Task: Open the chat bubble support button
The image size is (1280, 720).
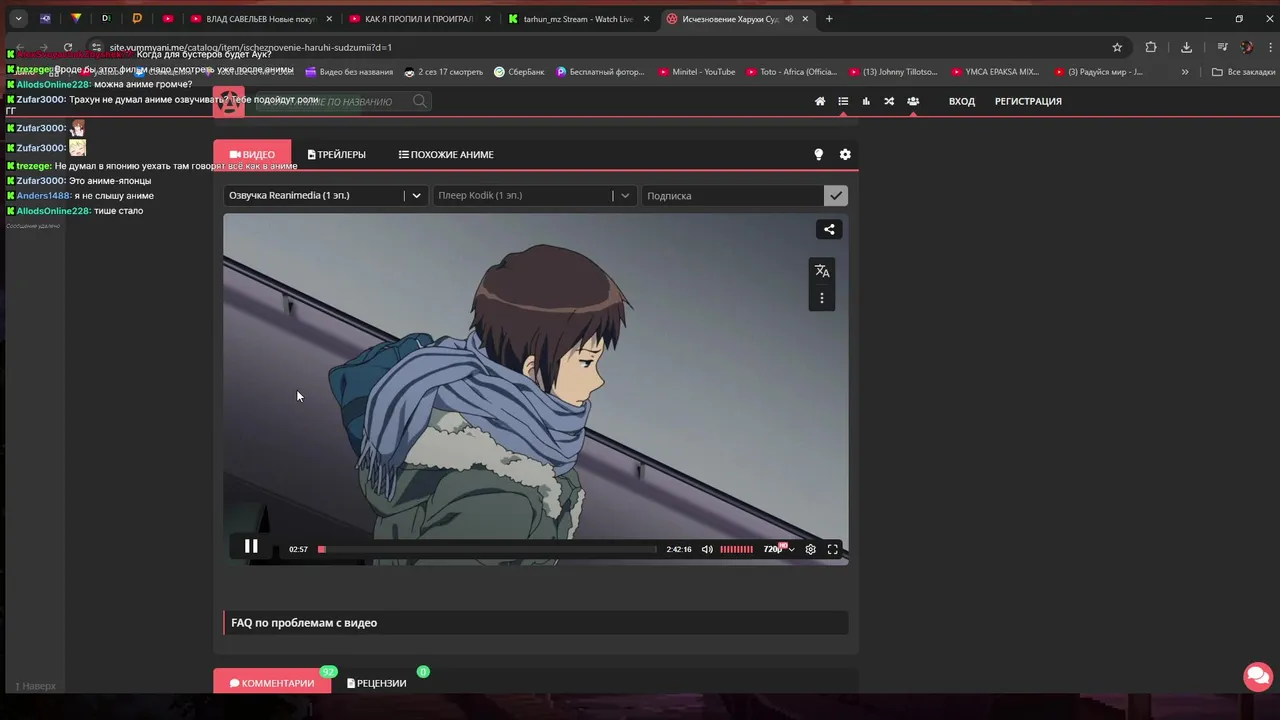Action: 1258,676
